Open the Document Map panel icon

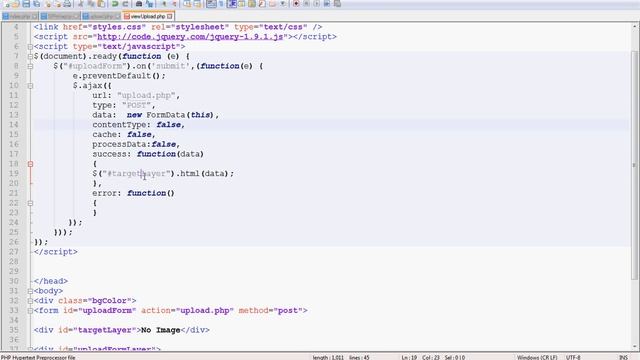251,4
